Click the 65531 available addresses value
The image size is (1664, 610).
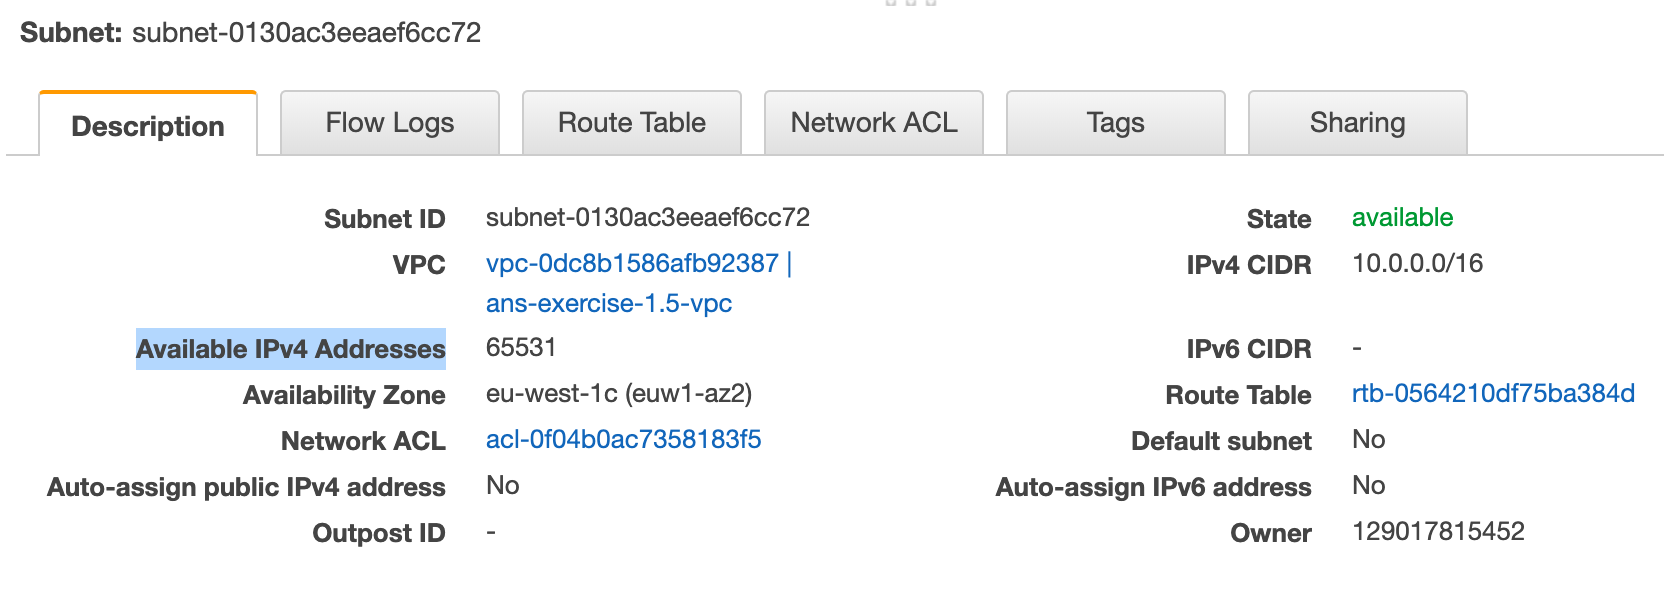click(521, 348)
